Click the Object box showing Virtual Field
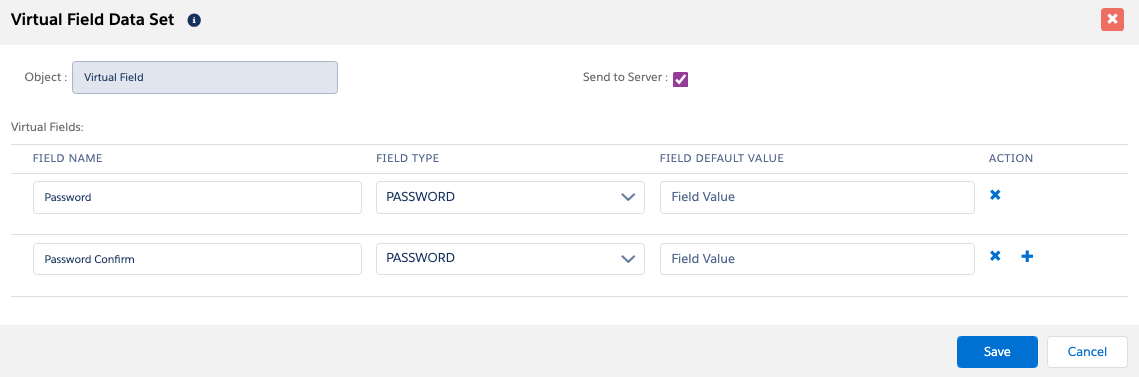Viewport: 1139px width, 377px height. [x=205, y=77]
